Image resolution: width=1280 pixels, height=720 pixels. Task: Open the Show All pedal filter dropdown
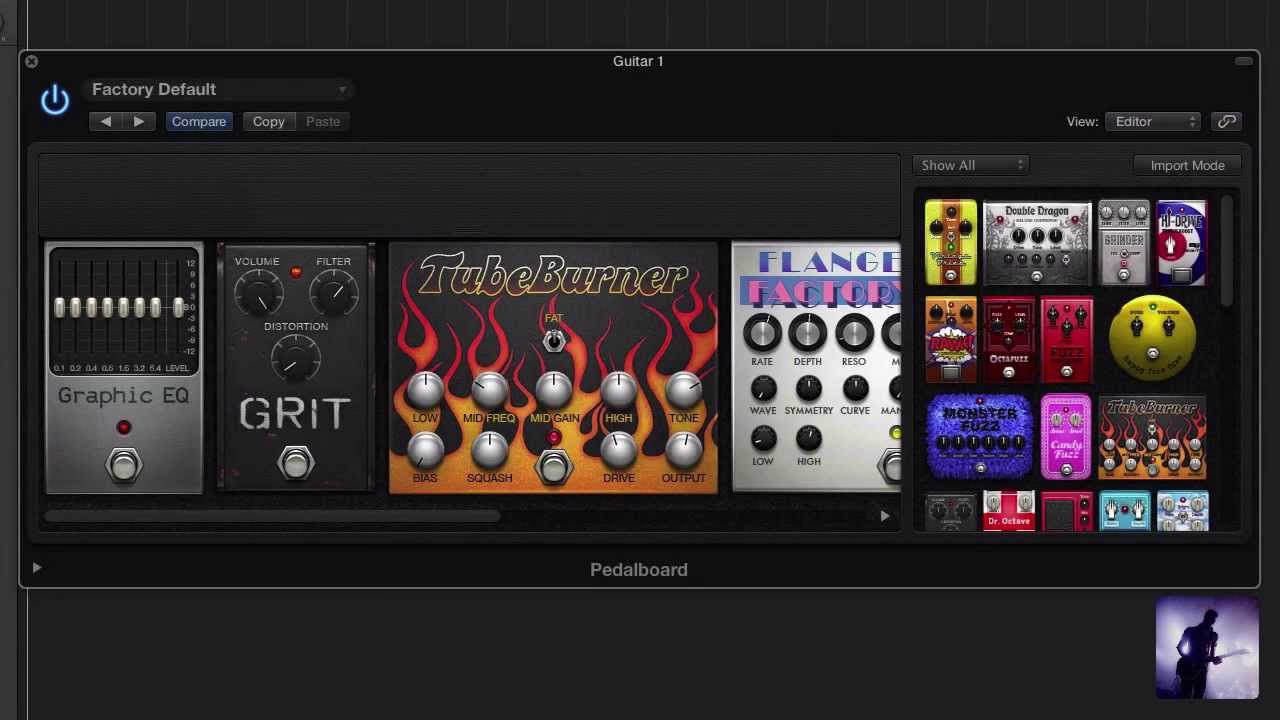click(970, 165)
